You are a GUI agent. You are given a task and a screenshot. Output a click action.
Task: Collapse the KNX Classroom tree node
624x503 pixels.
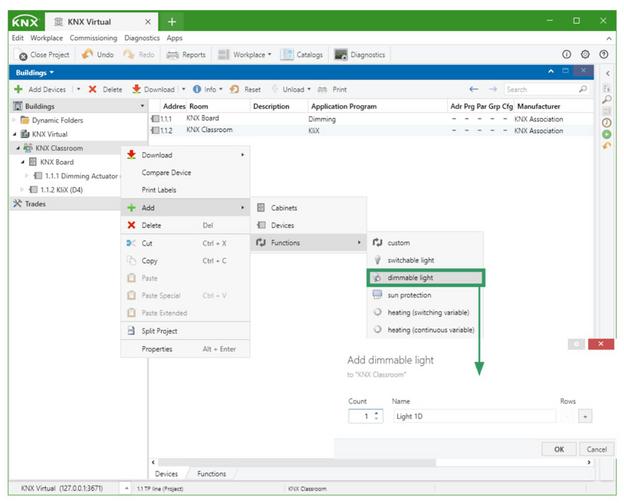coord(19,147)
